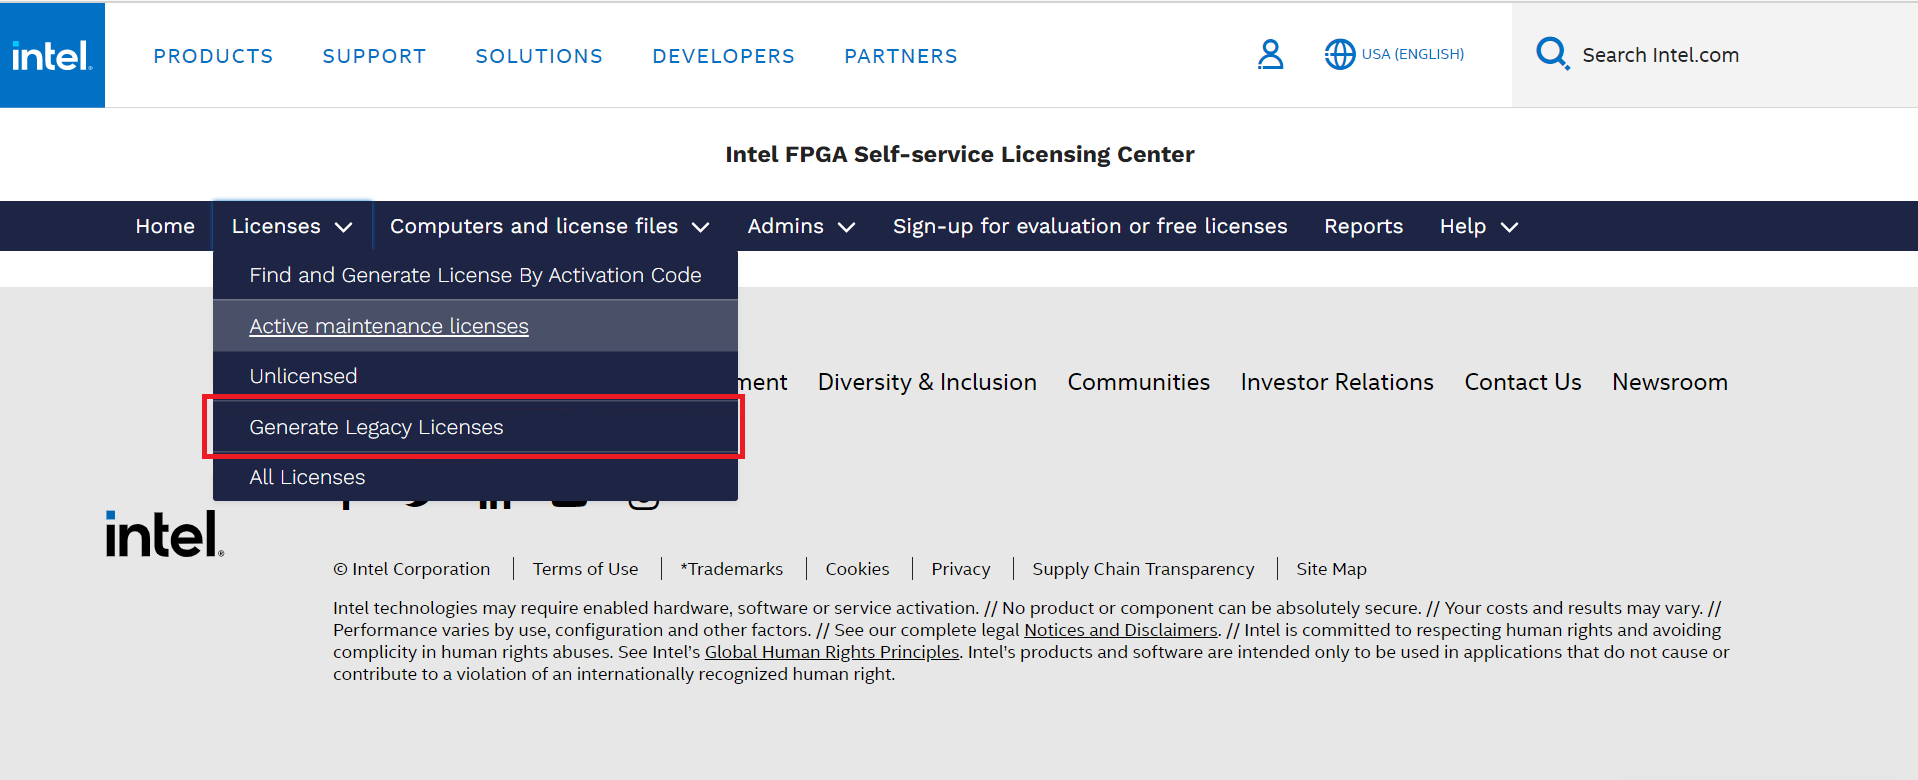Viewport: 1918px width, 780px height.
Task: Click the Intel logo in header
Action: pos(52,55)
